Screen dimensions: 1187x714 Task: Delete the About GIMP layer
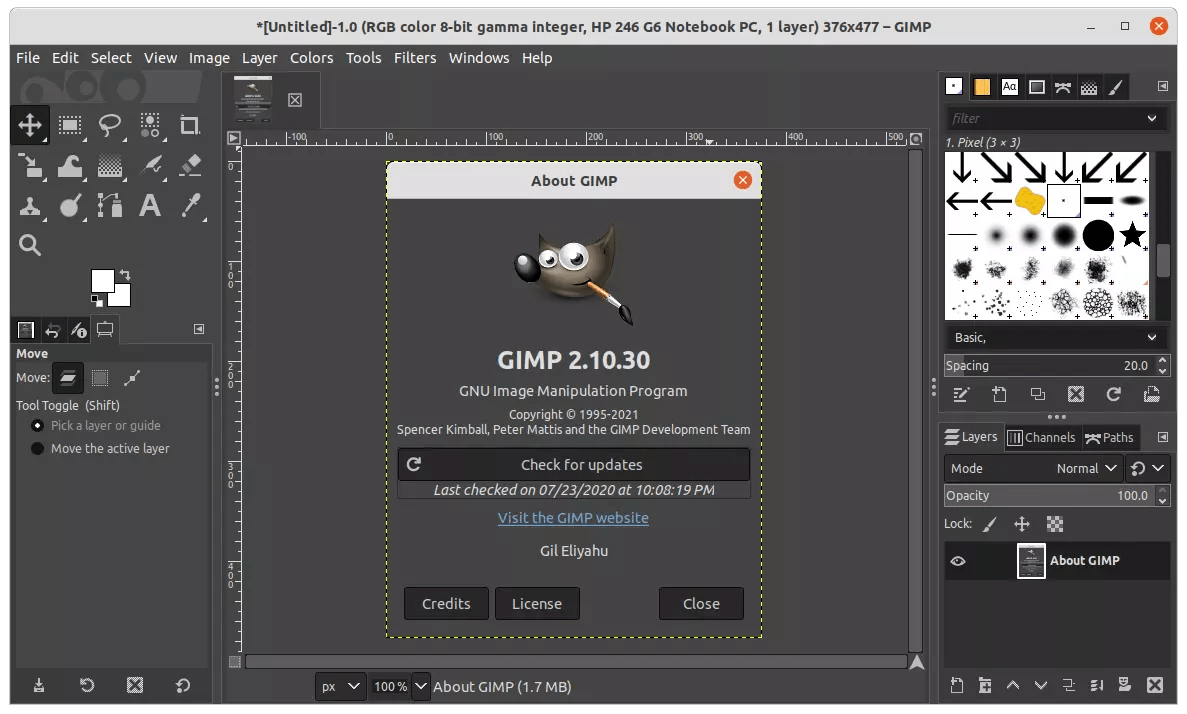tap(1156, 685)
